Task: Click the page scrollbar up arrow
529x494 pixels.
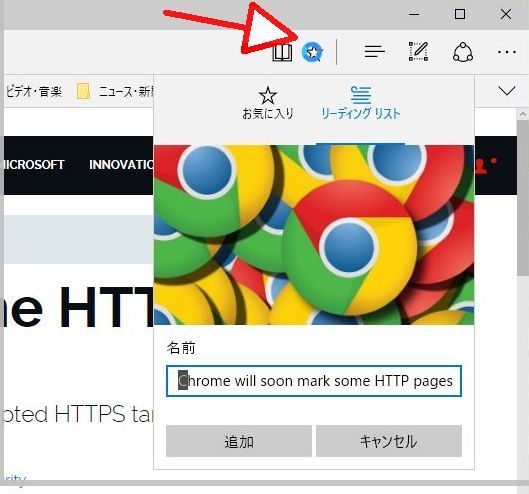Action: (523, 115)
